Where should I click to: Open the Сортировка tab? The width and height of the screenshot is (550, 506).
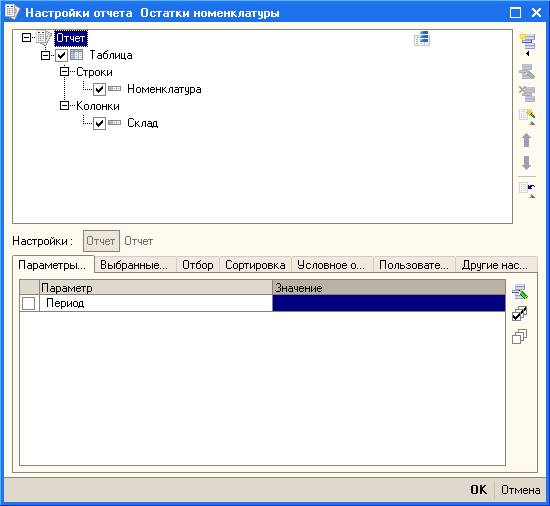[x=255, y=265]
